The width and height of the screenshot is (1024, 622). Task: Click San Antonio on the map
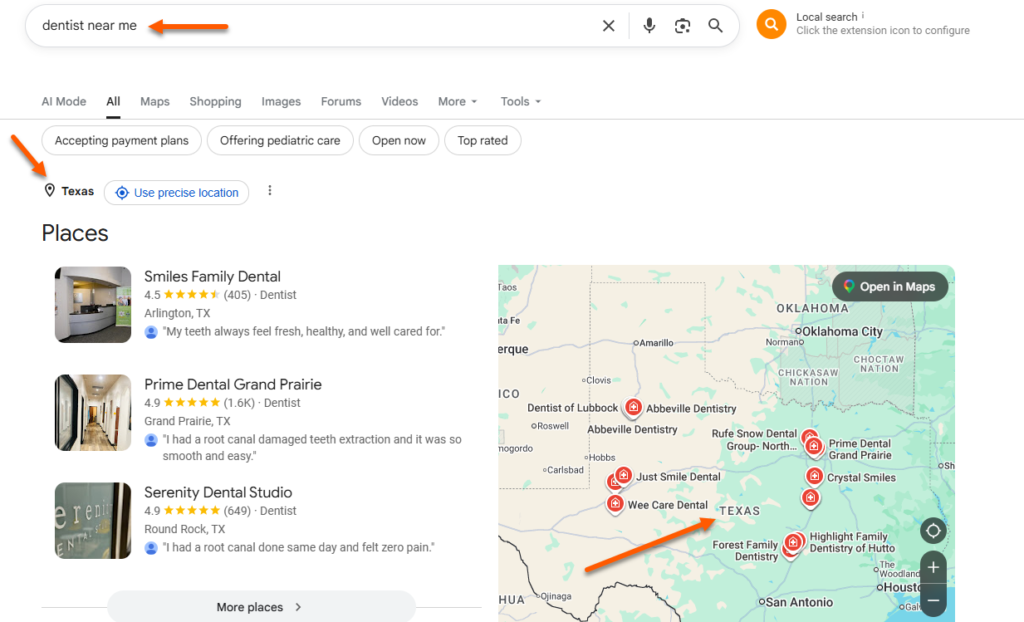point(799,602)
